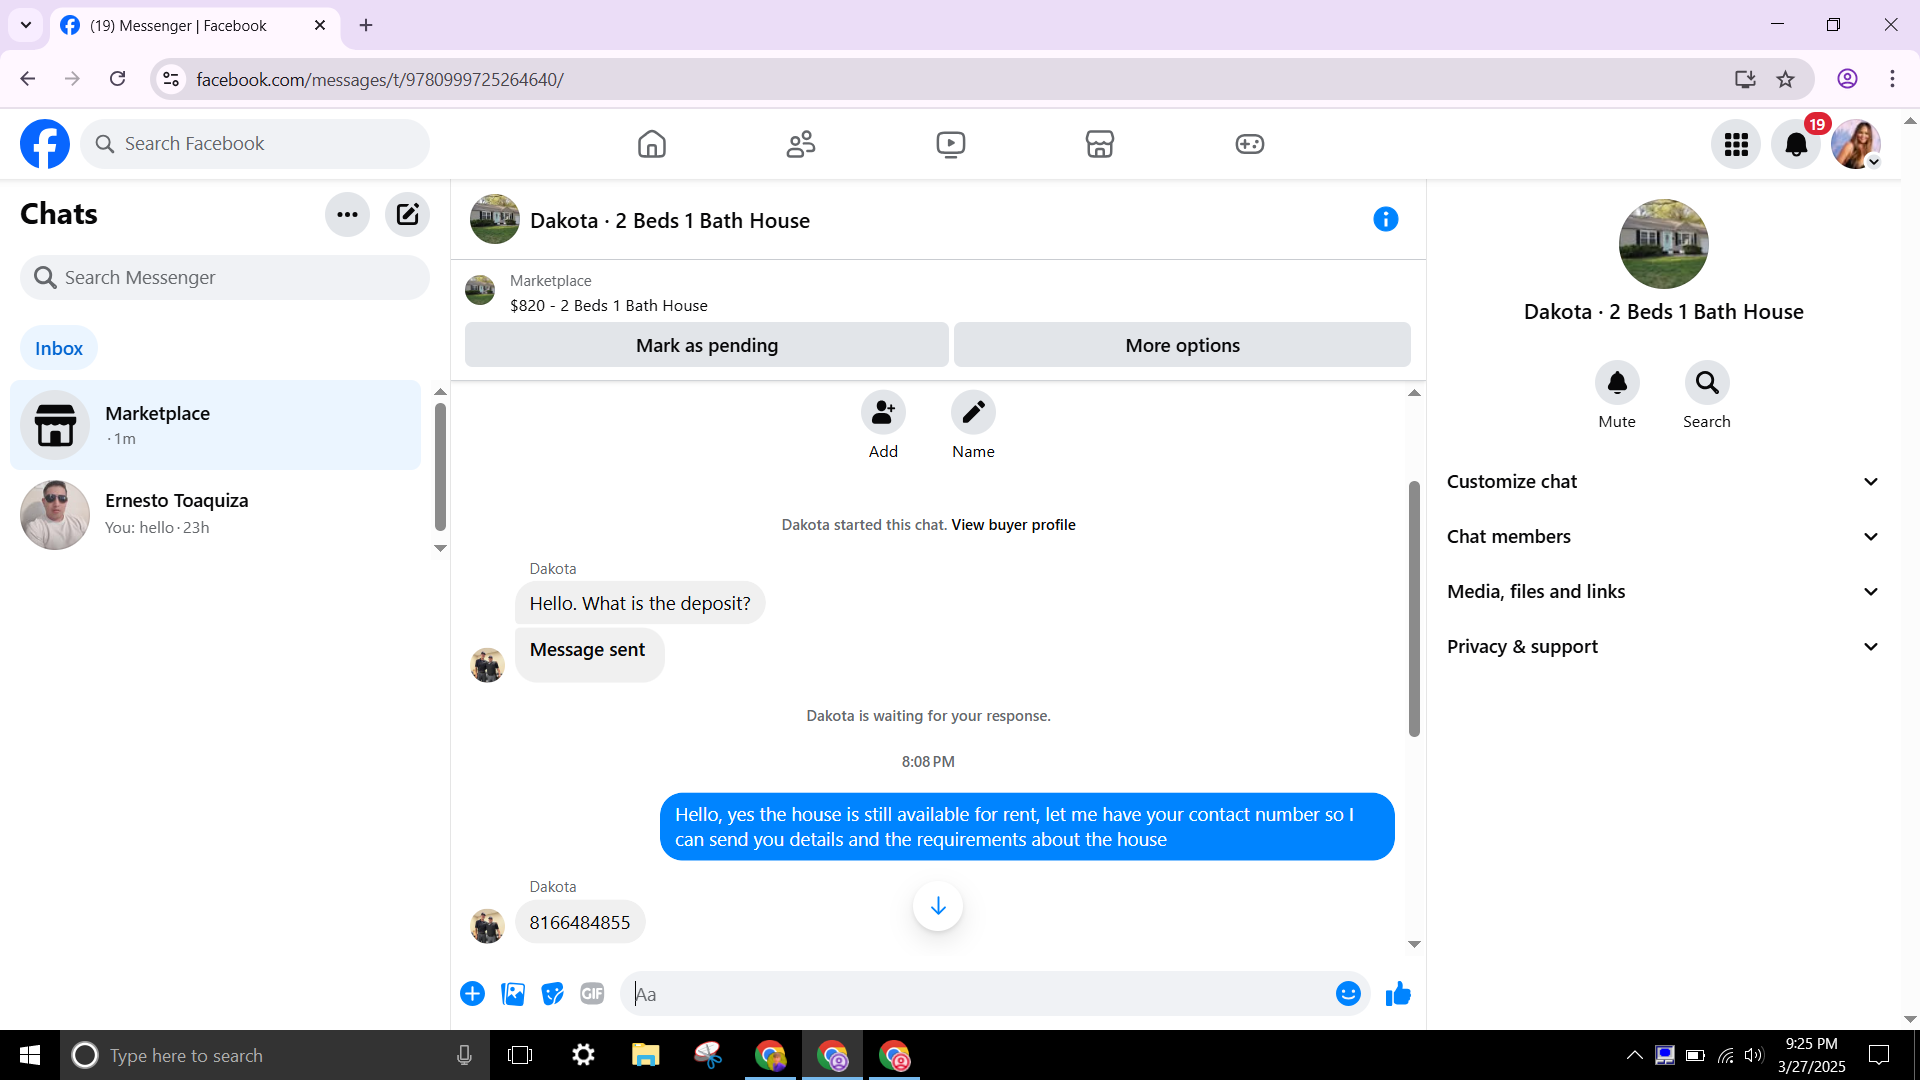Click the Windows taskbar search box
The height and width of the screenshot is (1080, 1920).
(275, 1055)
